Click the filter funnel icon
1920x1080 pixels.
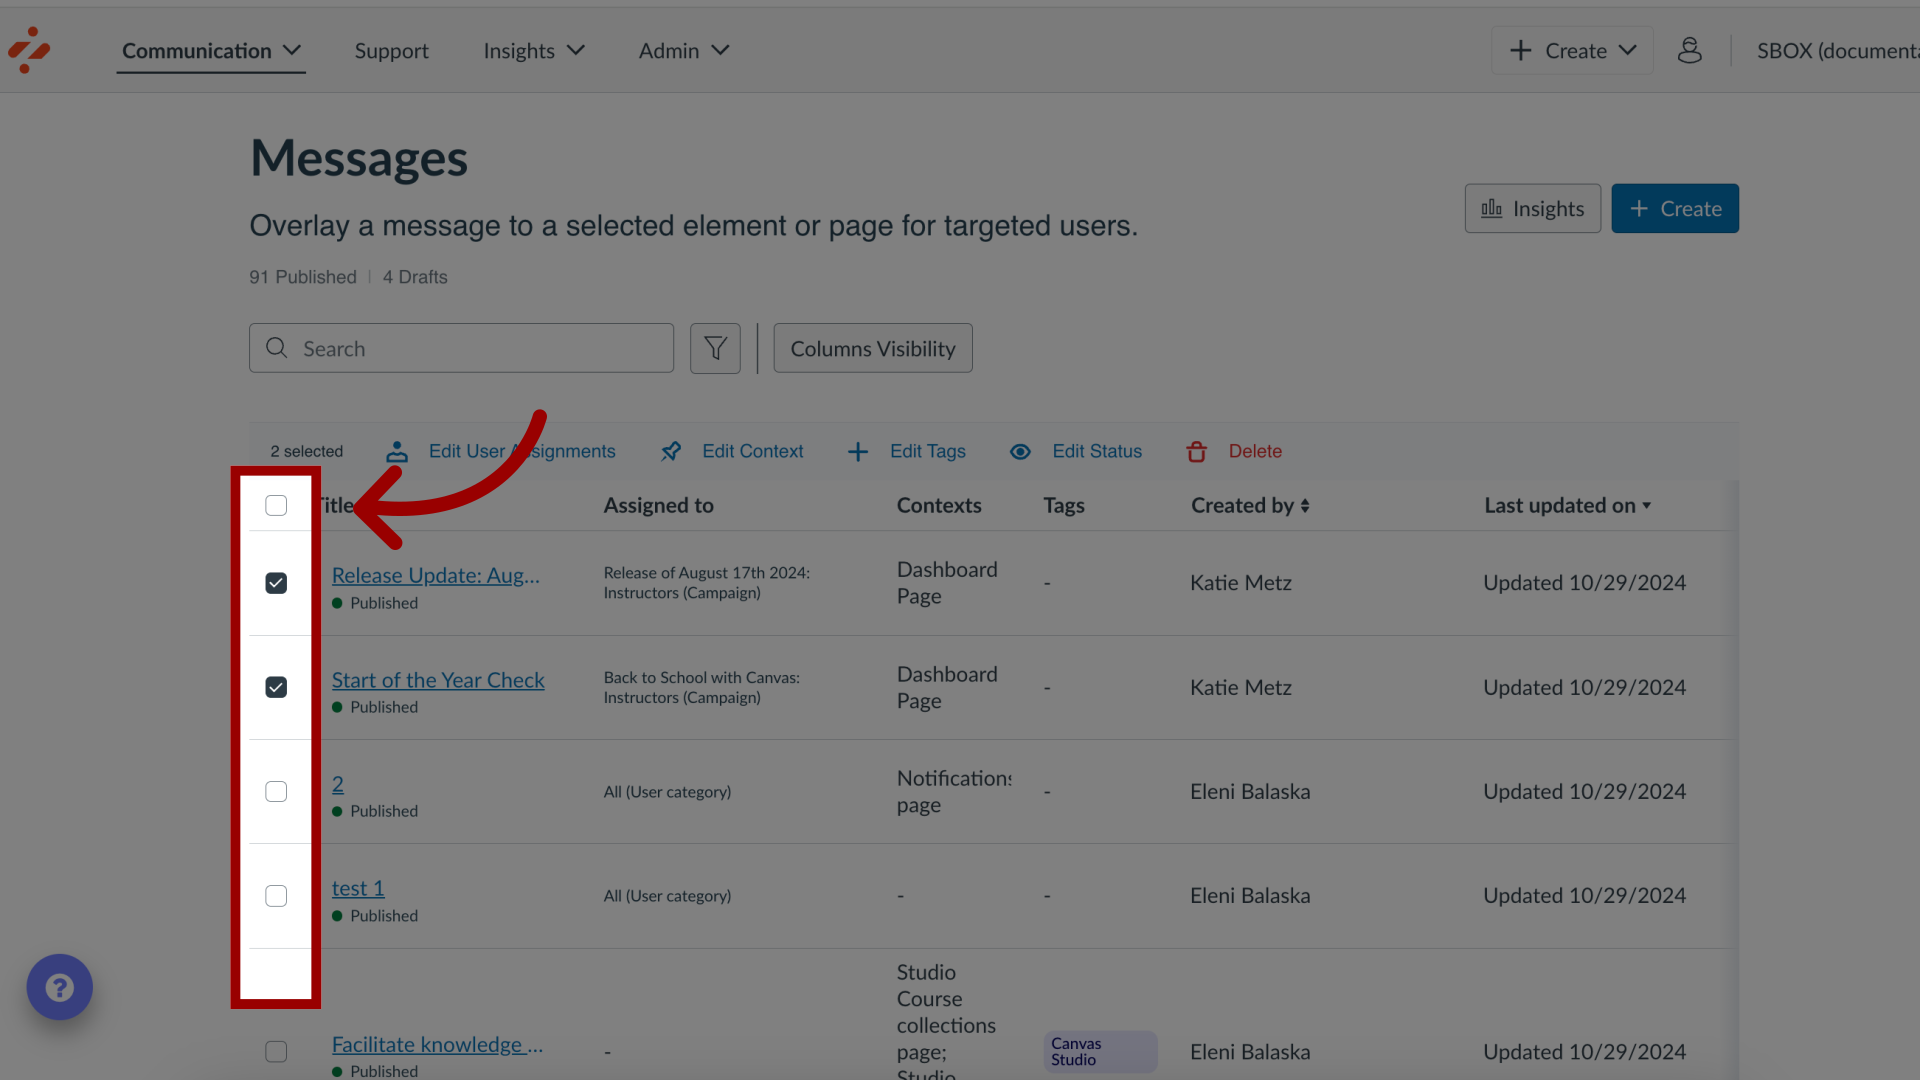715,348
